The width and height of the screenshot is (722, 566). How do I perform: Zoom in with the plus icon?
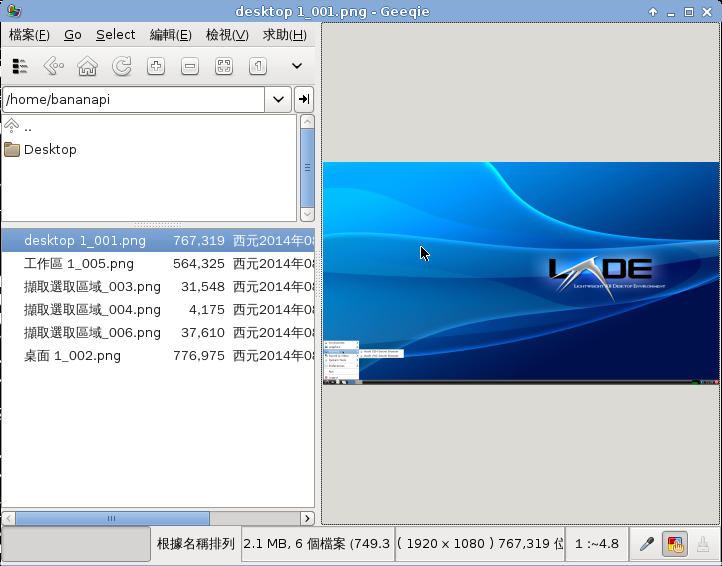156,66
